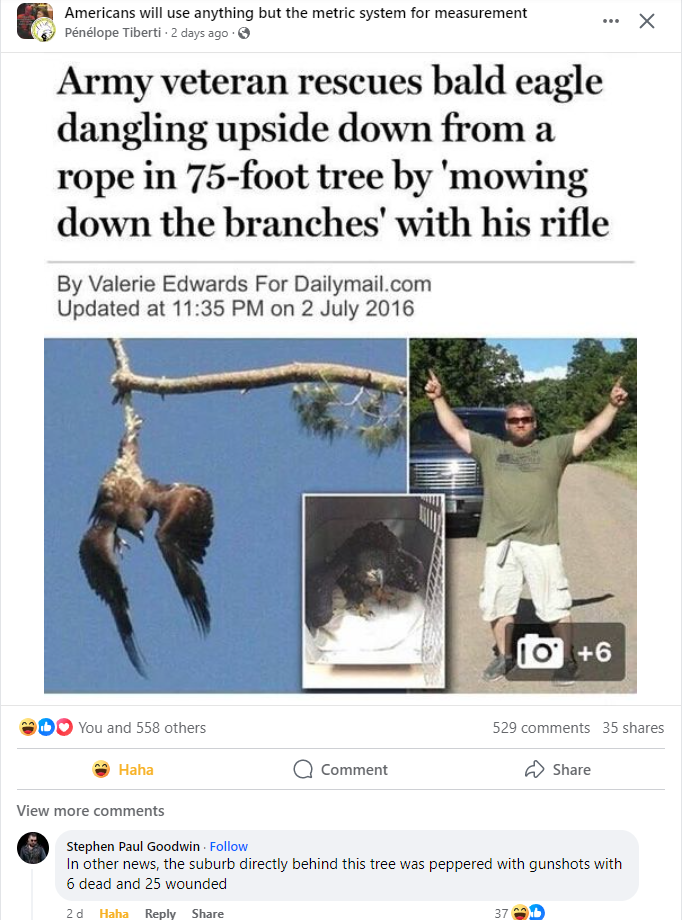
Task: Follow Stephen Paul Goodwin
Action: click(x=228, y=846)
